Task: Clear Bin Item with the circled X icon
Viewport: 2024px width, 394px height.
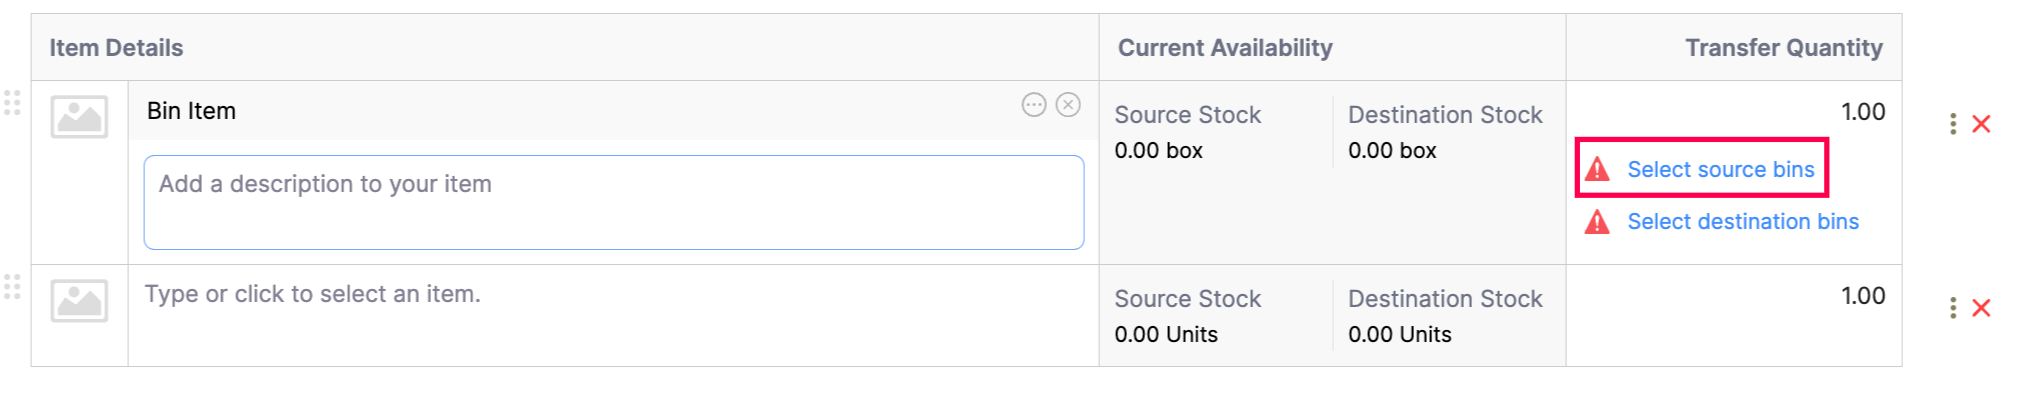Action: pos(1068,105)
